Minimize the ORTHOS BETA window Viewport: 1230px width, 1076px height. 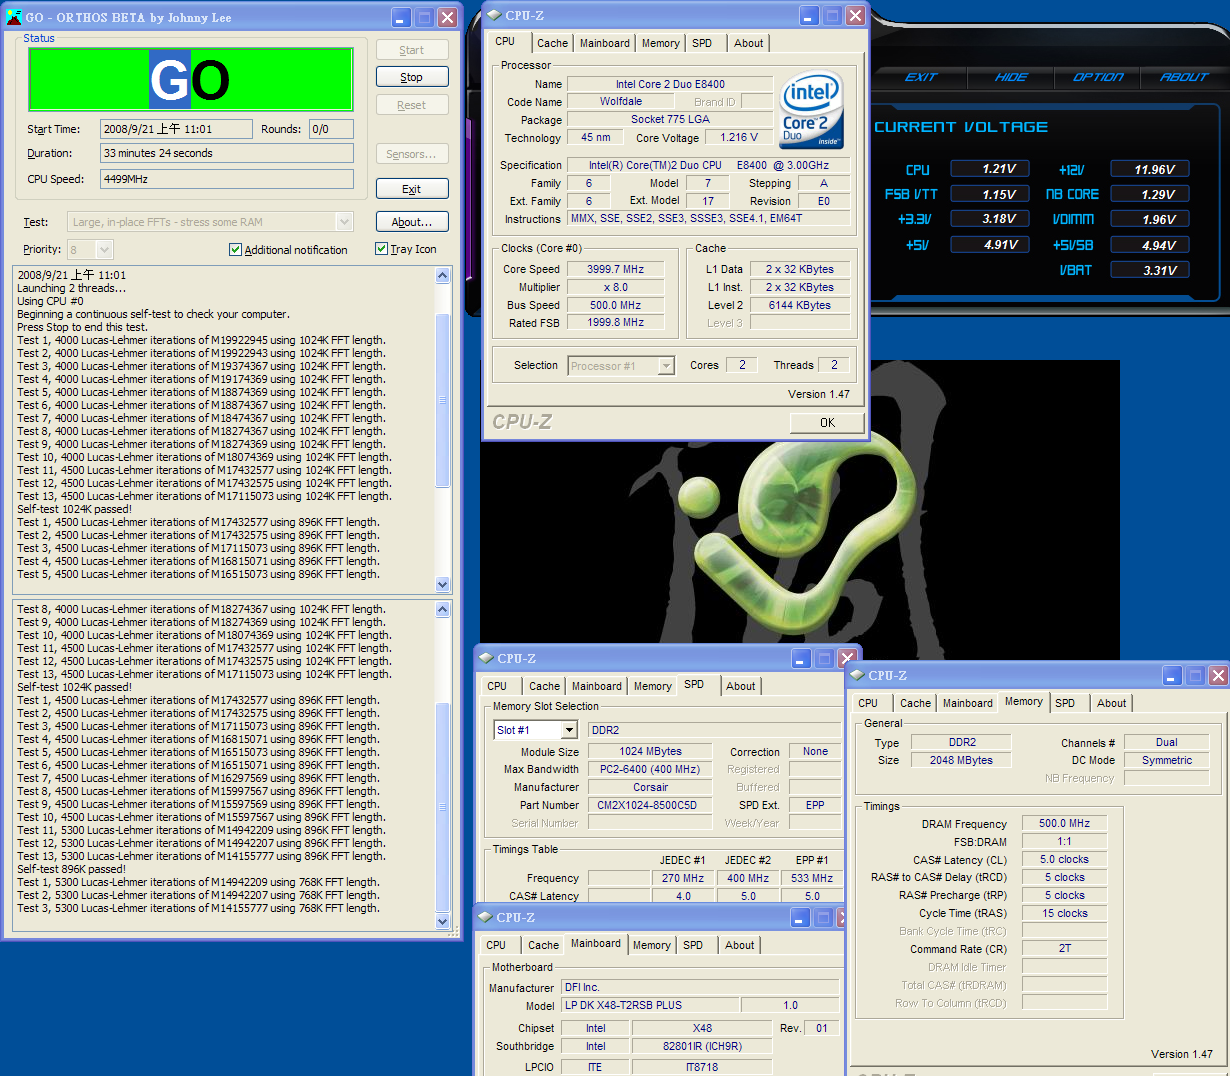(x=401, y=17)
